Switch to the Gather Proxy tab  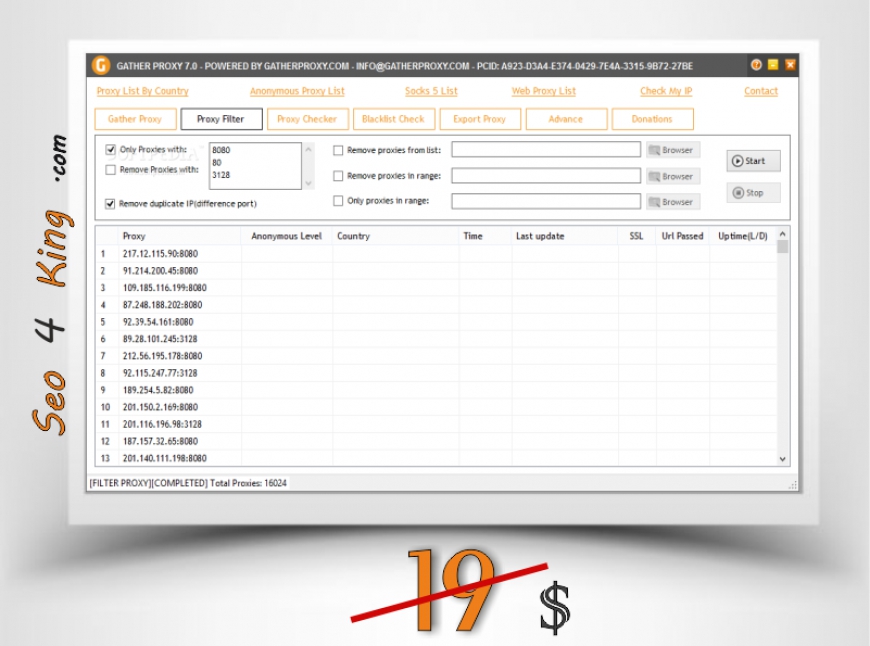pos(135,119)
